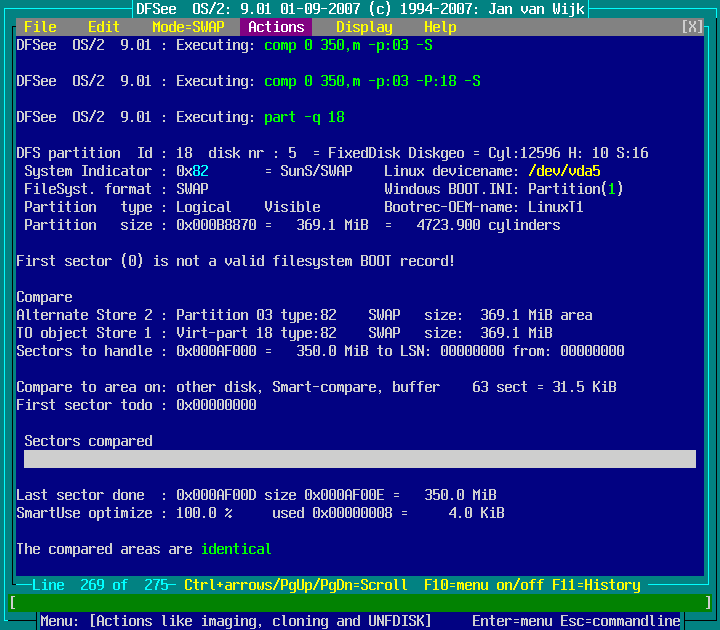Click the Sectors compared progress bar
720x630 pixels.
point(360,459)
